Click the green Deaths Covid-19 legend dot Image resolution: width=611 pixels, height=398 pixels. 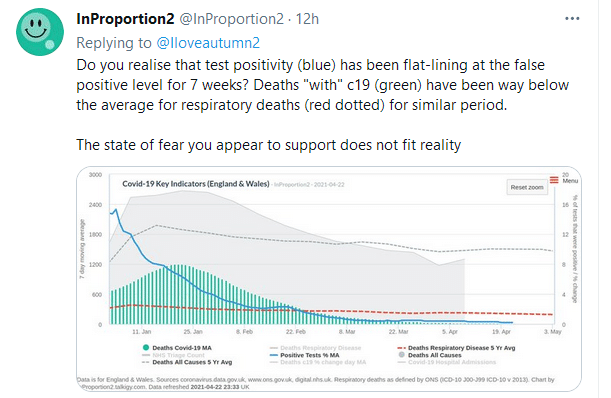pyautogui.click(x=146, y=347)
